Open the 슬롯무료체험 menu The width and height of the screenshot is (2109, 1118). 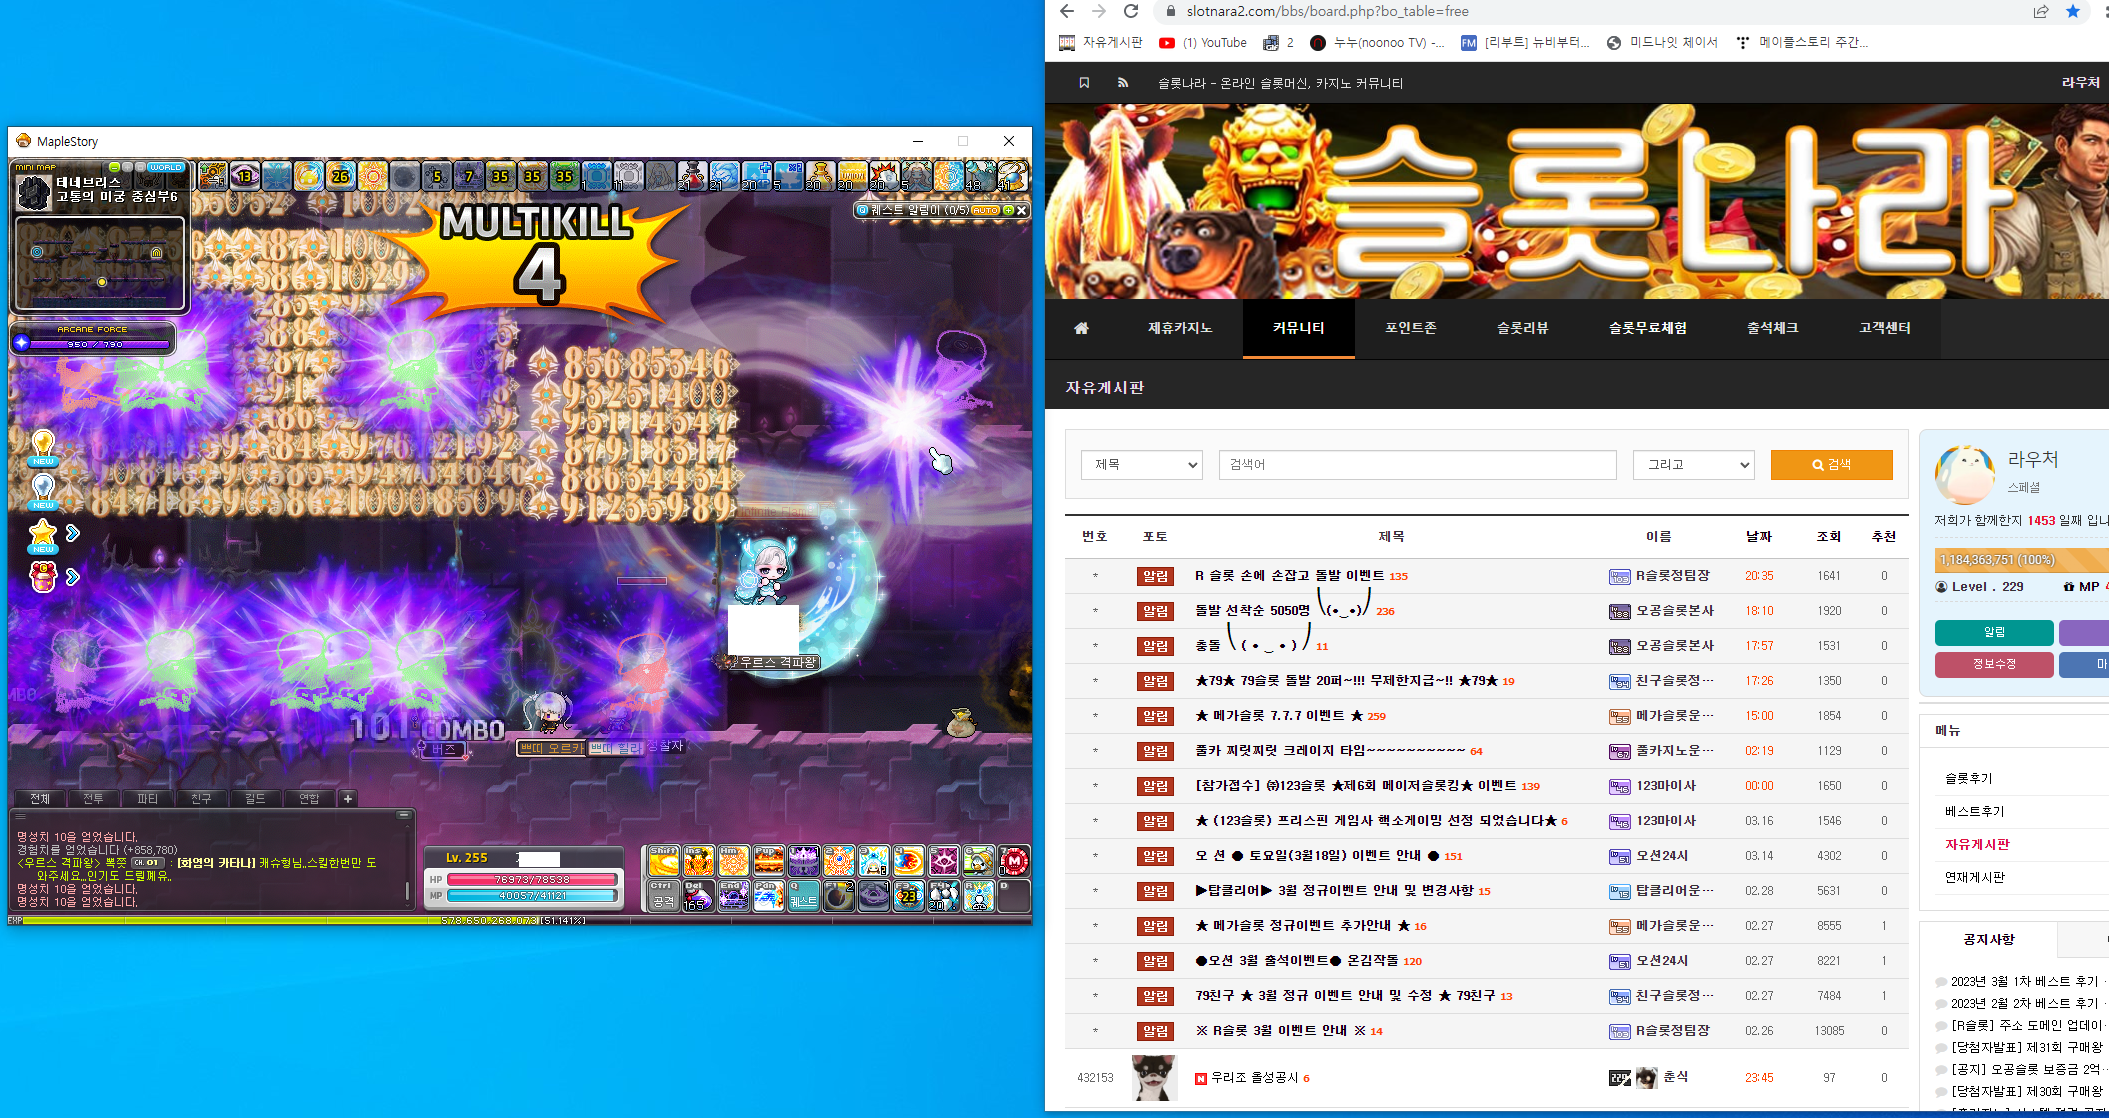point(1648,328)
